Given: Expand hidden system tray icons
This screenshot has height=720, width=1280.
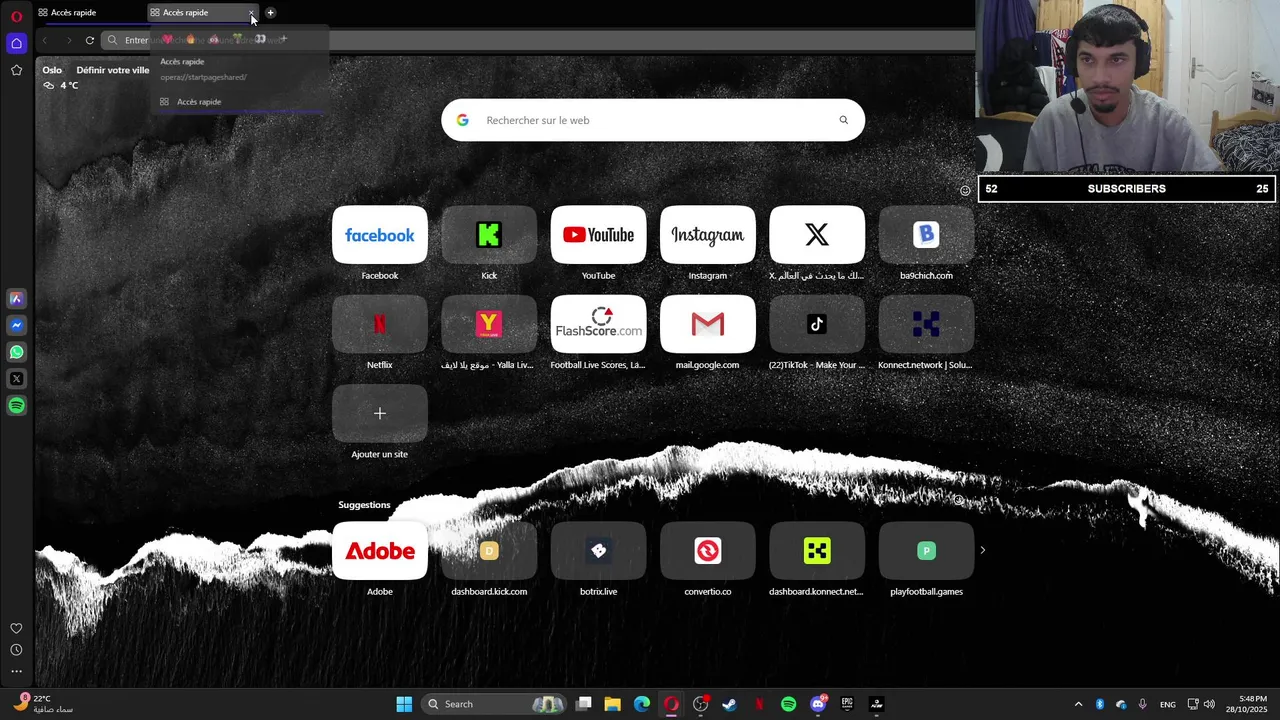Looking at the screenshot, I should click(1078, 704).
